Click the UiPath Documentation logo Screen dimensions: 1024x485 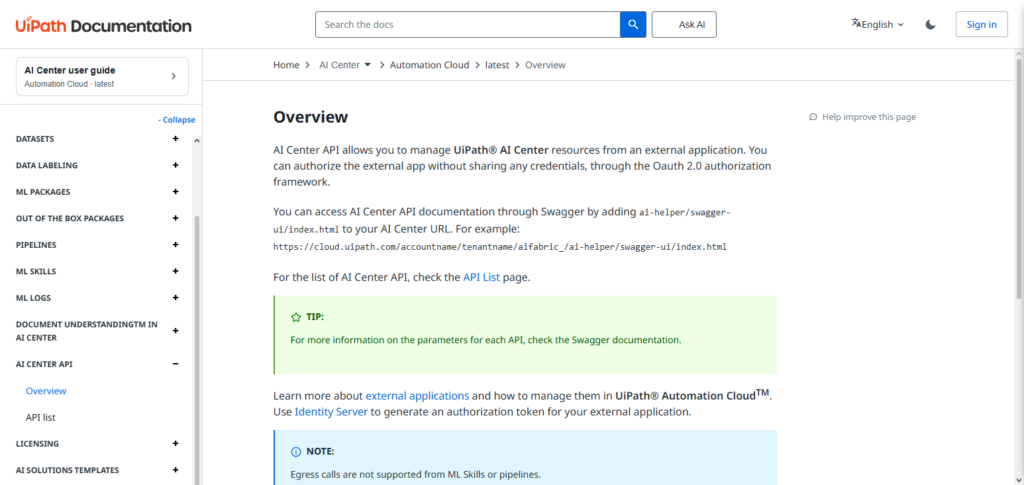tap(104, 26)
